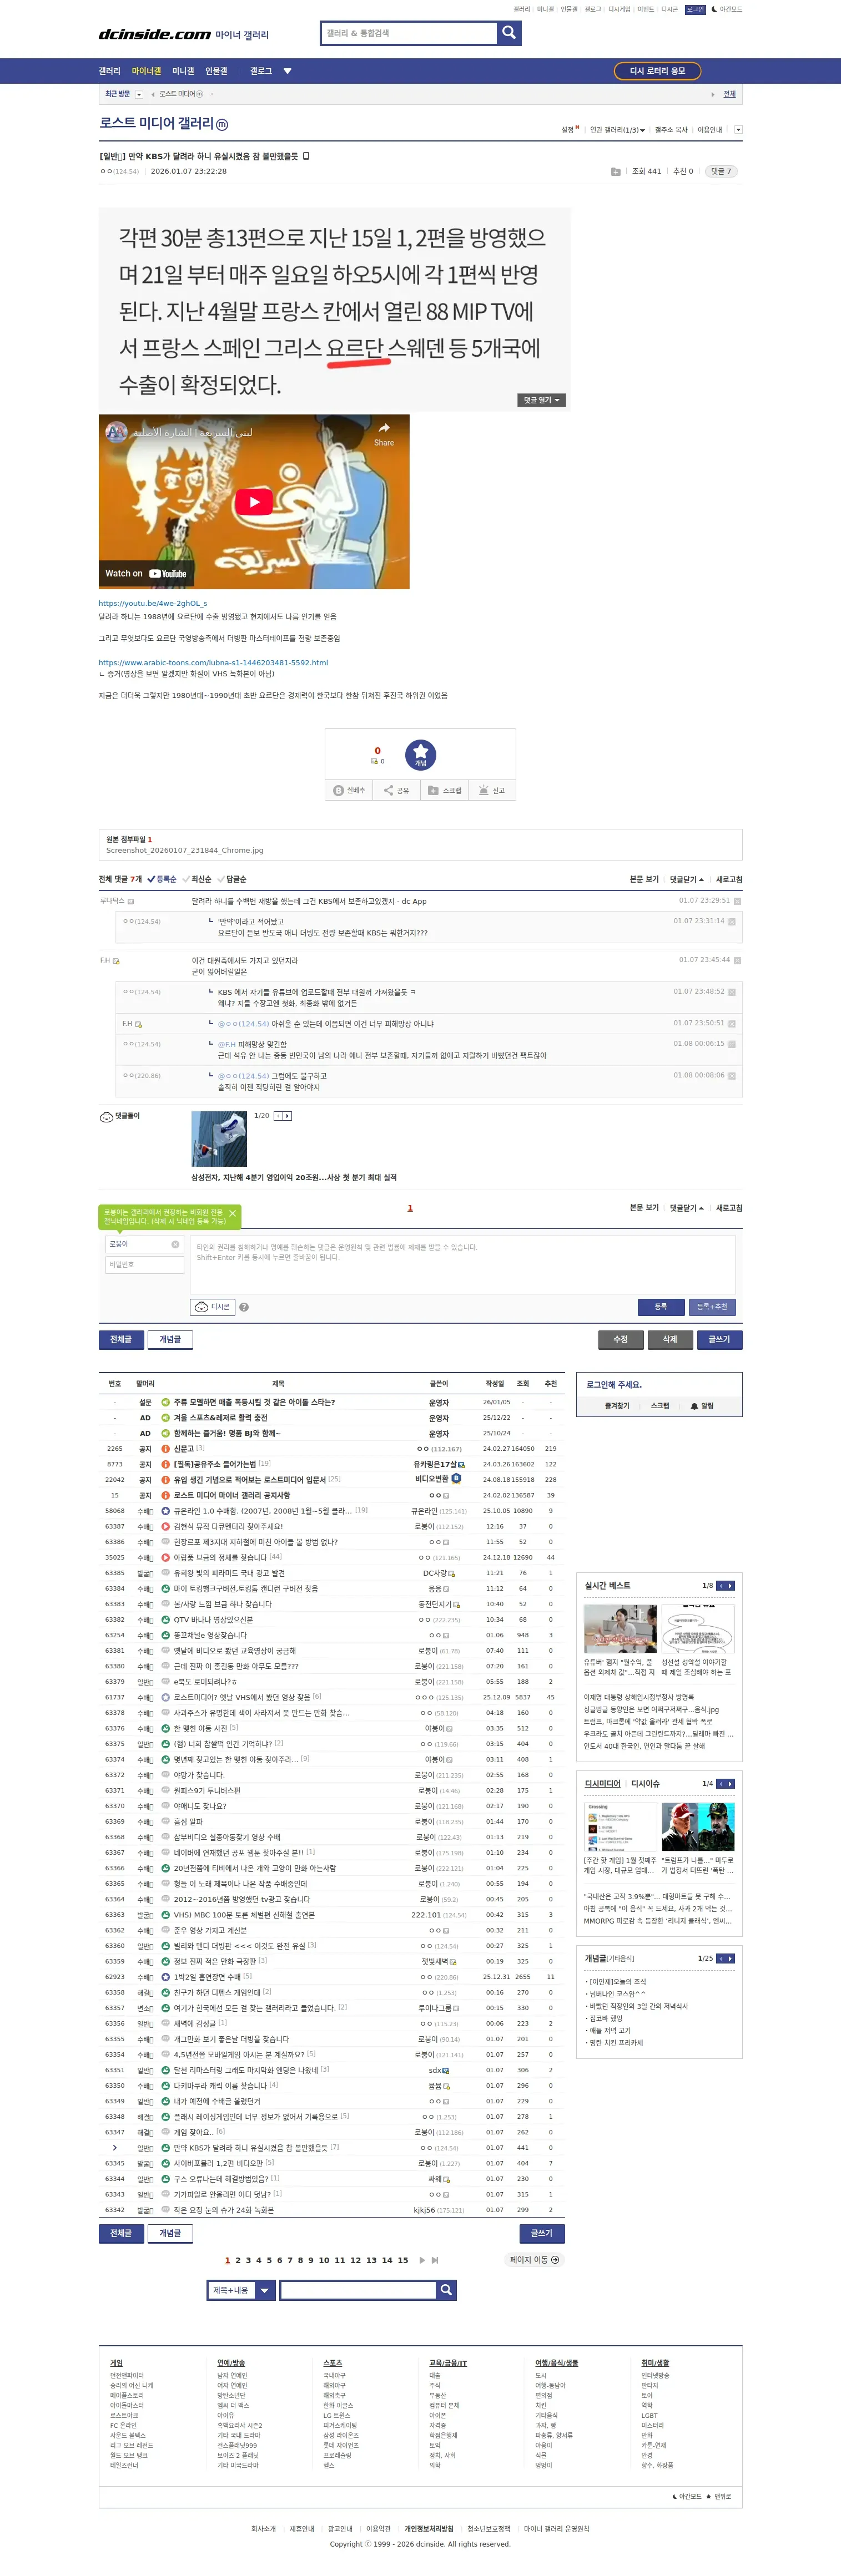
Task: Click the 비밀번호 password field
Action: 145,1265
